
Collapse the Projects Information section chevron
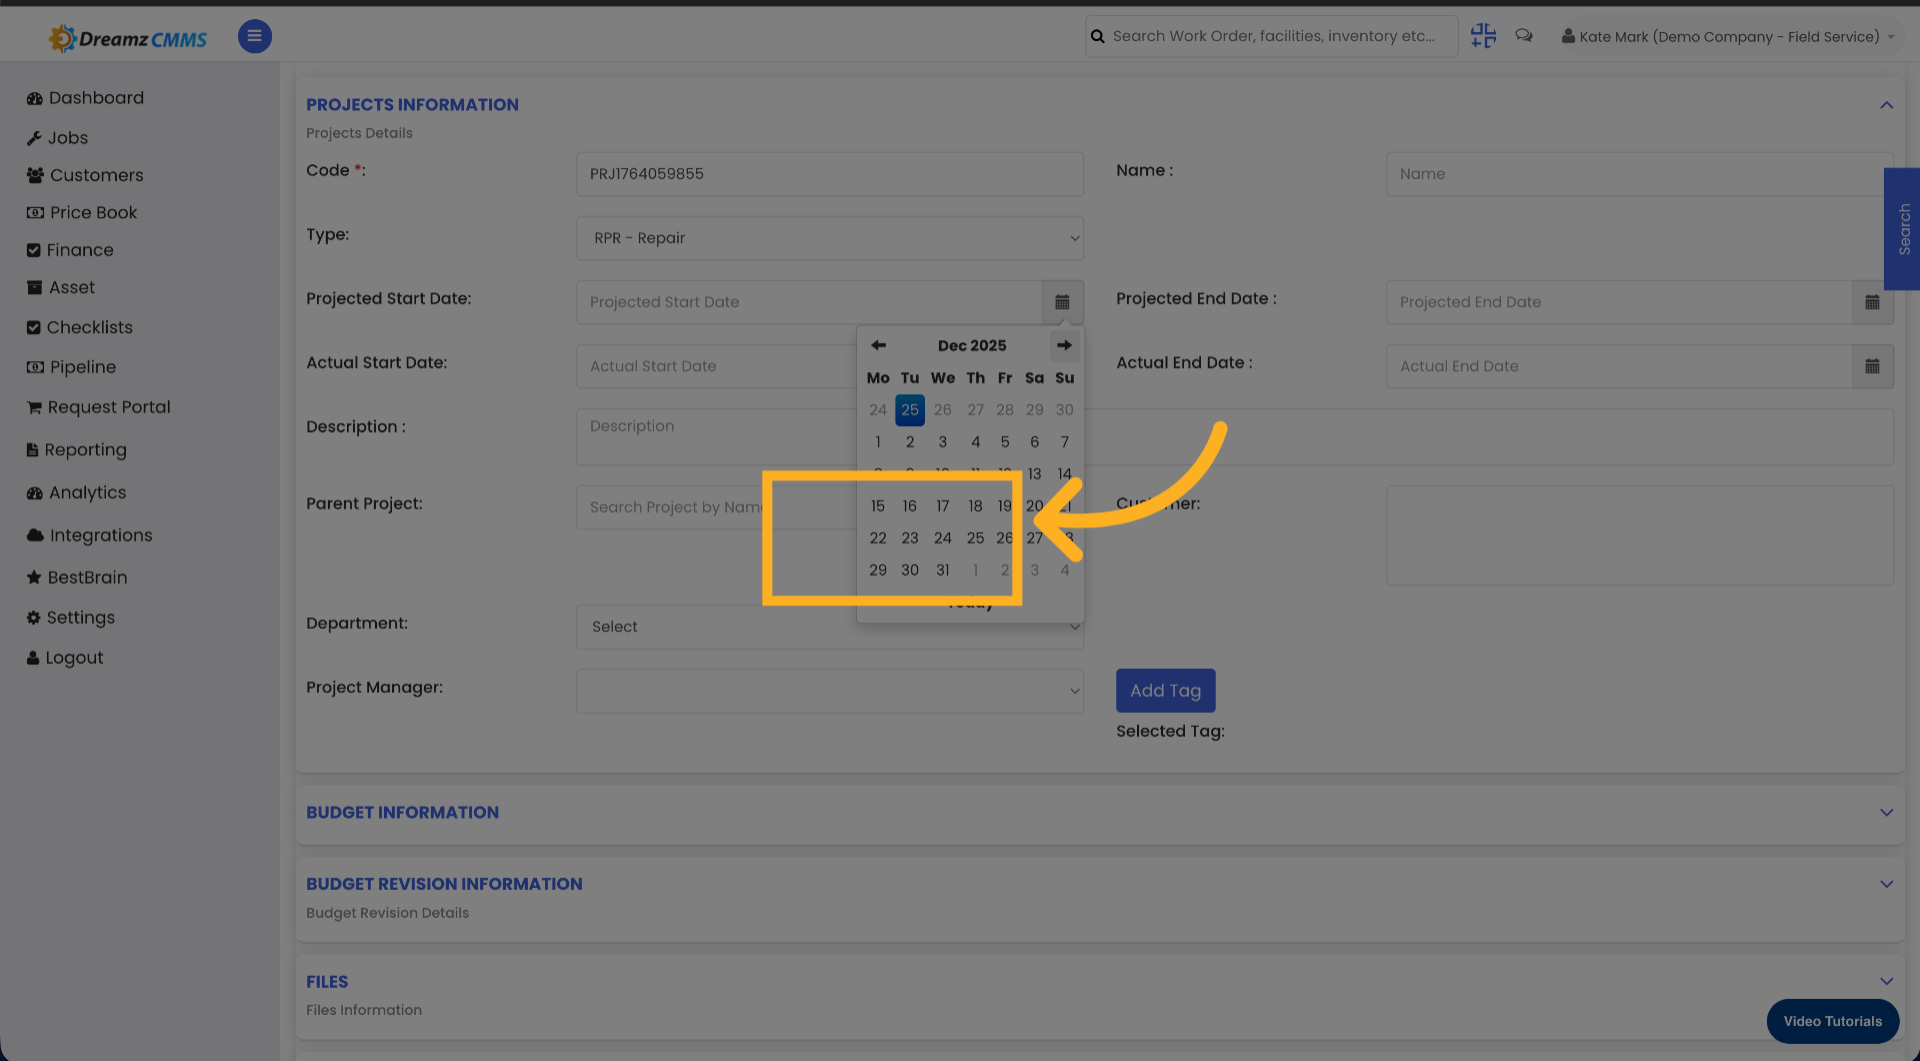tap(1886, 104)
